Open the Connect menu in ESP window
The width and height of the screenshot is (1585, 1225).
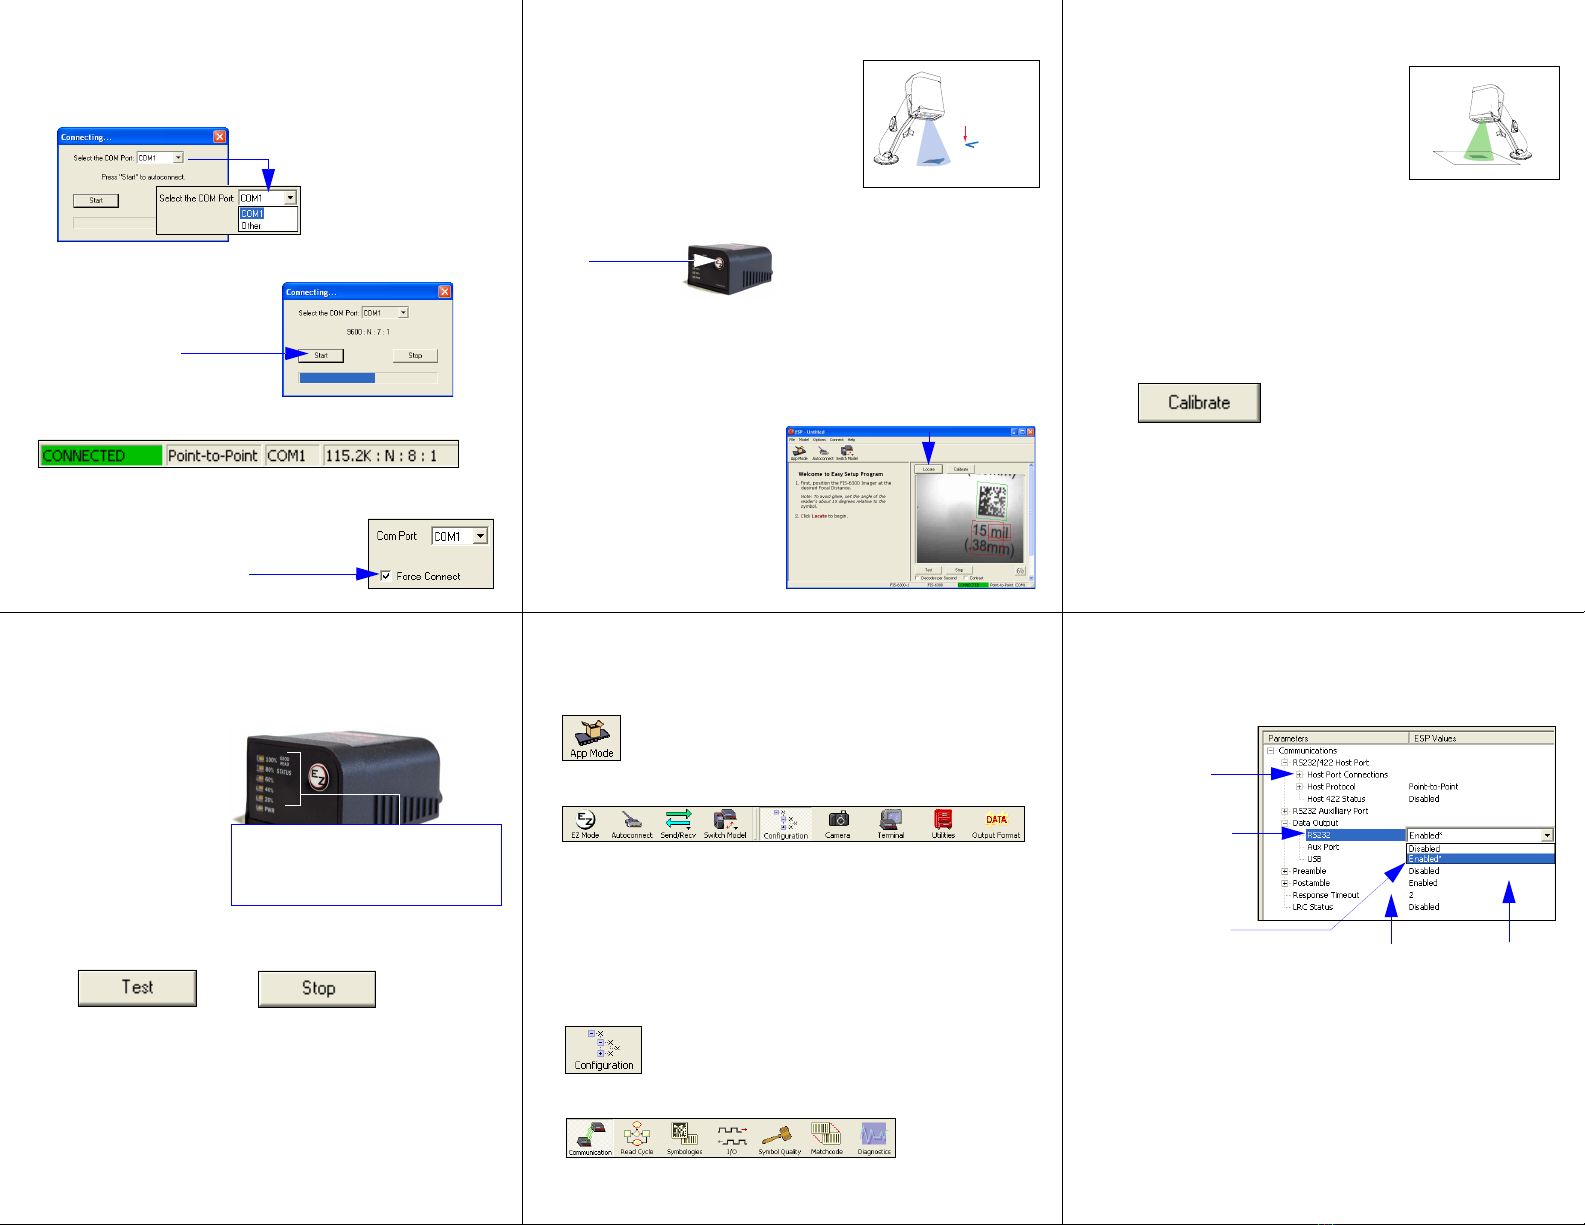(x=837, y=440)
